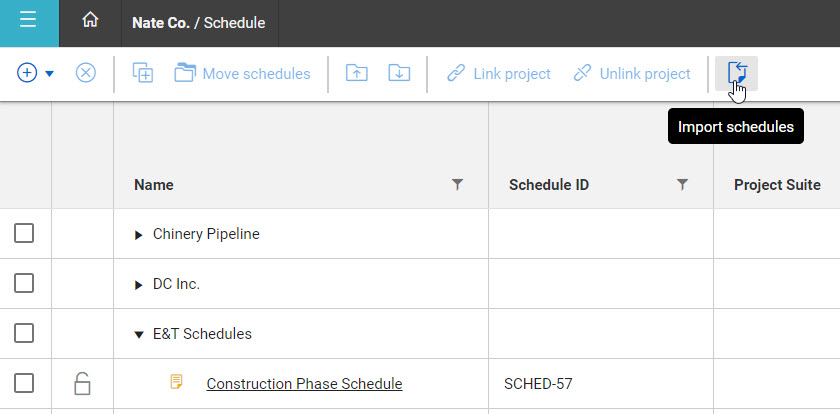Check the Chinery Pipeline row checkbox

(24, 234)
